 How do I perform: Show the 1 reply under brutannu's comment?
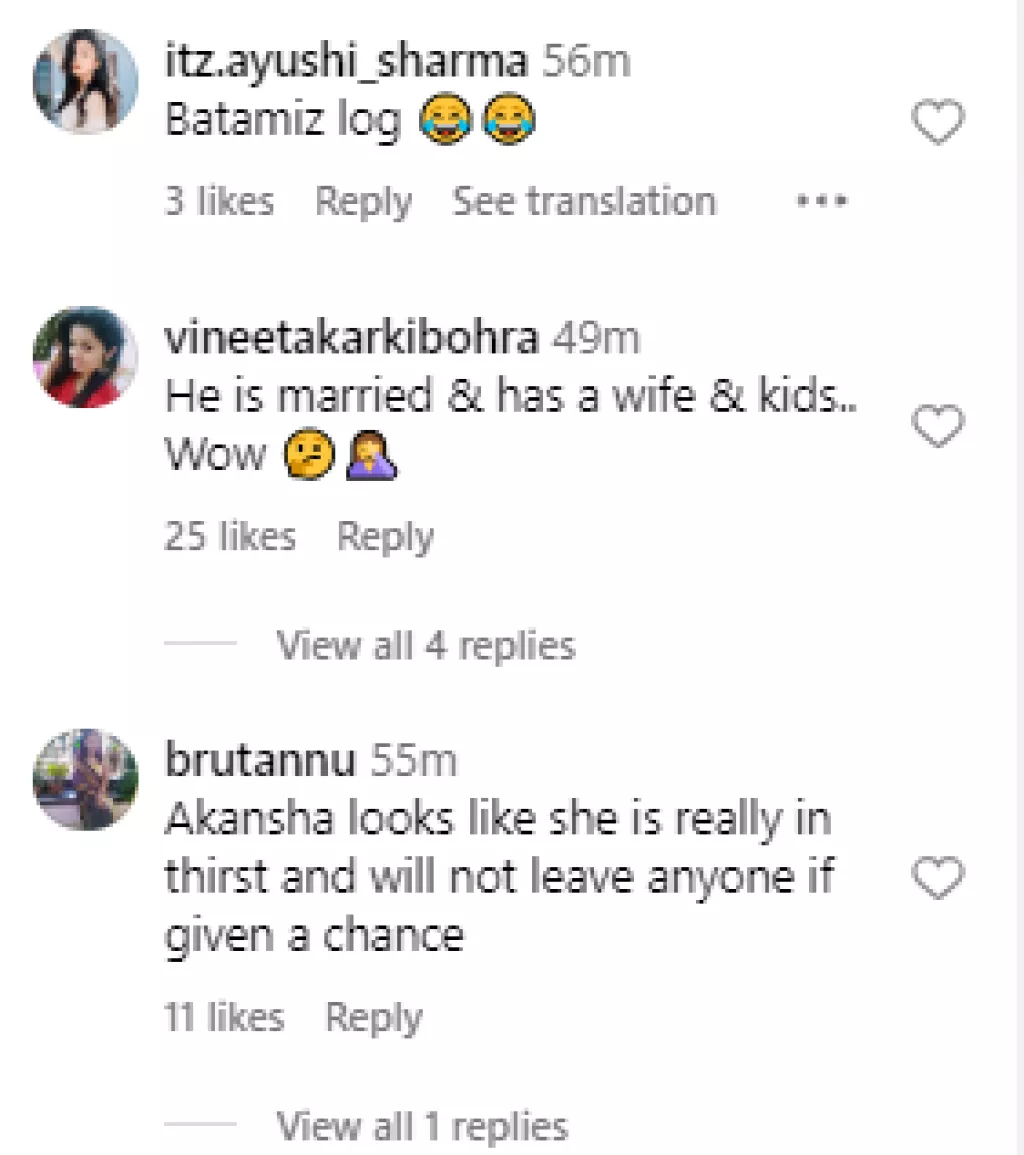point(419,1125)
